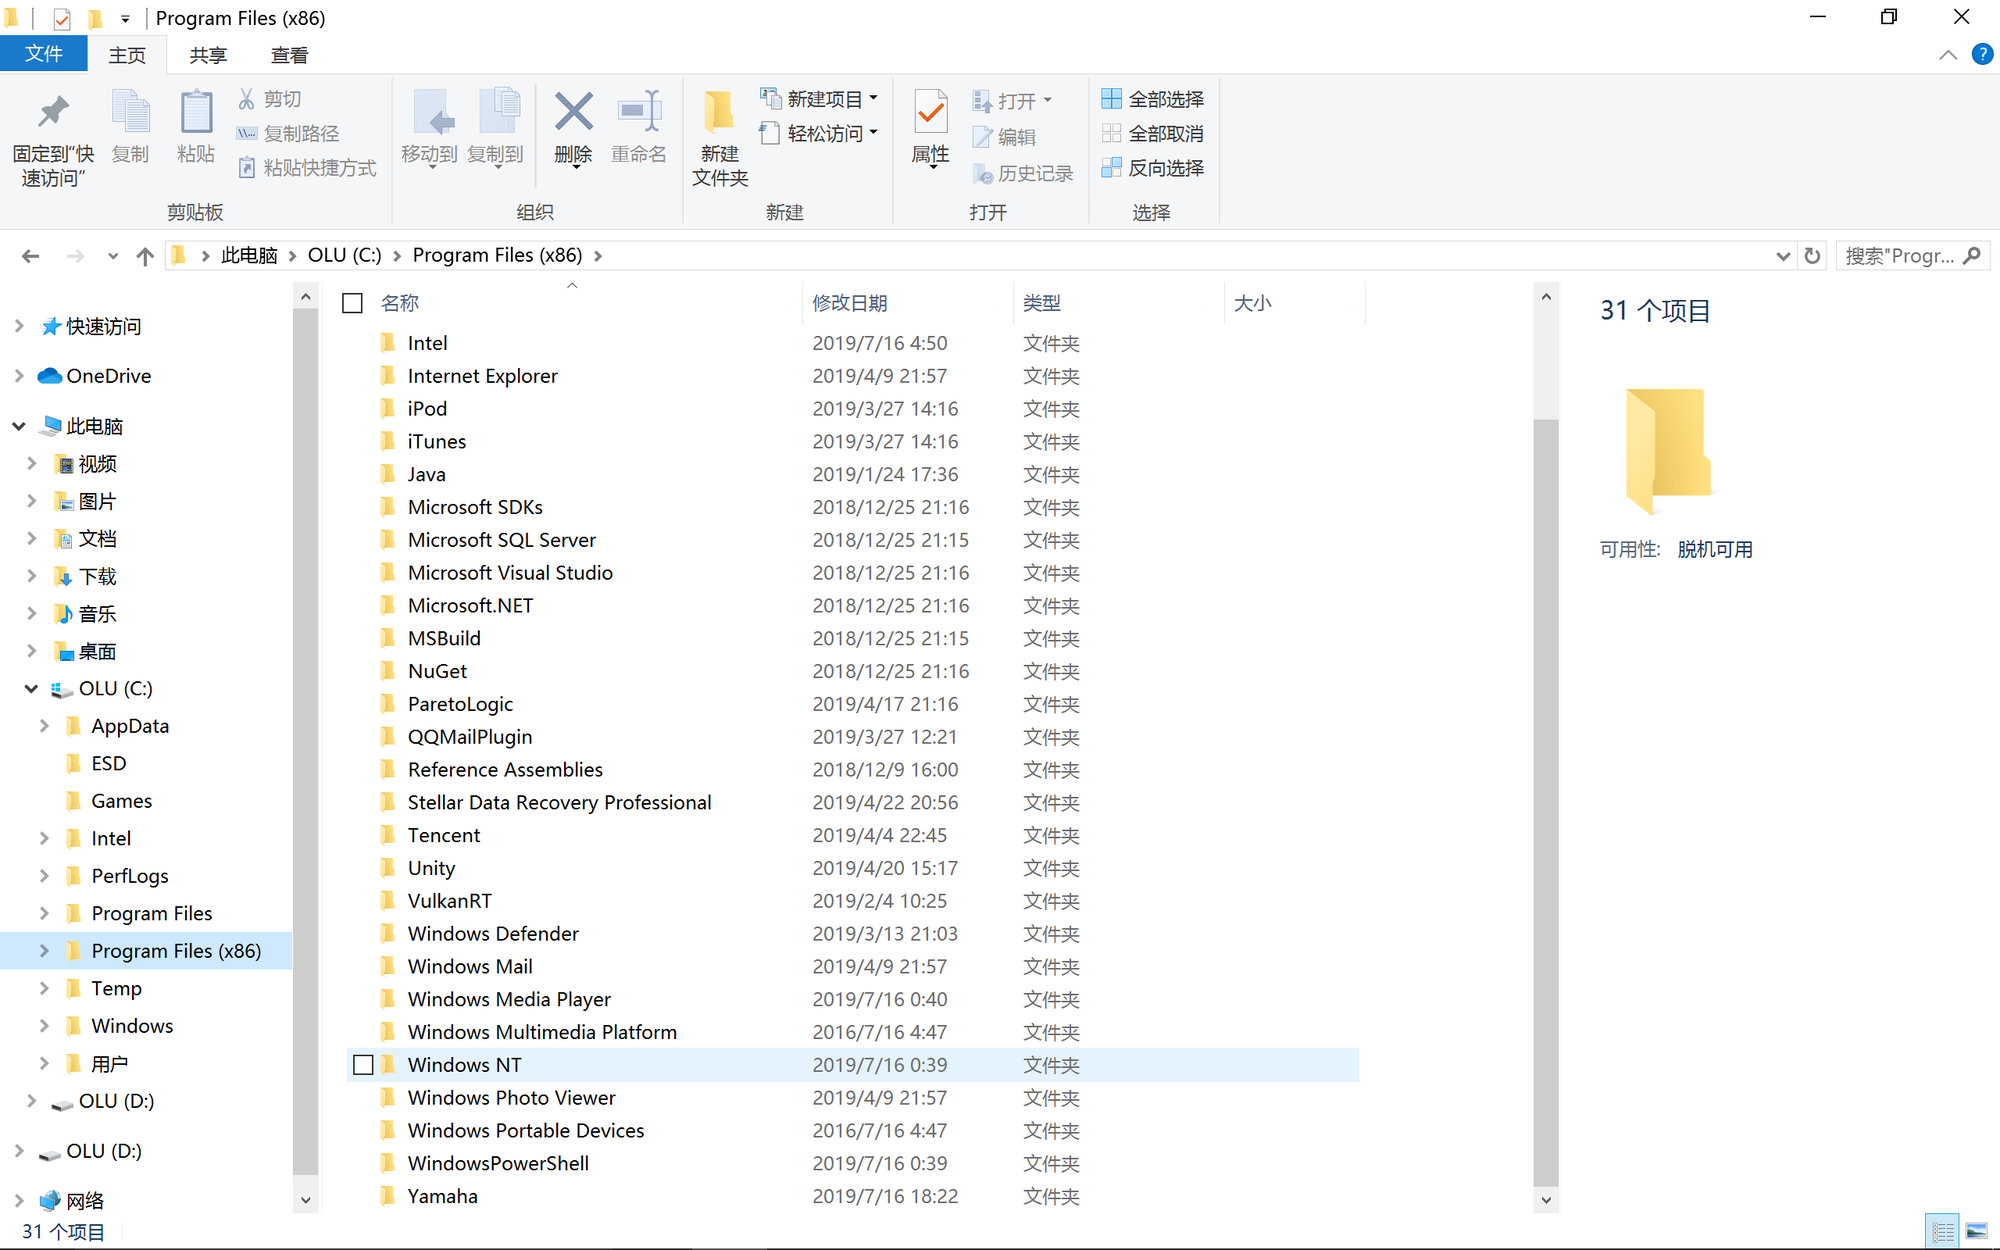The height and width of the screenshot is (1250, 2000).
Task: Click the Rename (重命名) icon
Action: (639, 111)
